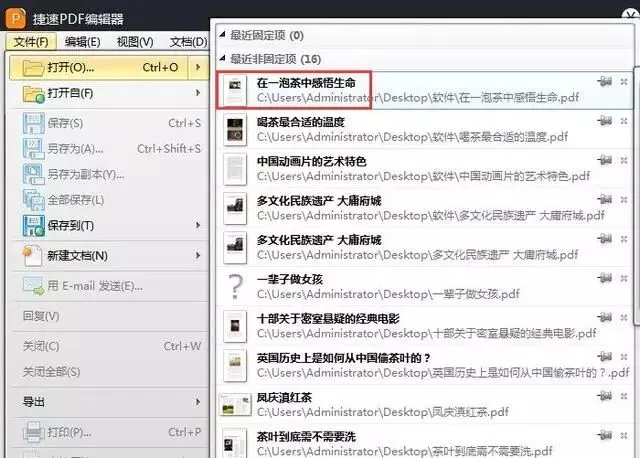
Task: Click the 新建文档(N) page icon
Action: pos(33,256)
